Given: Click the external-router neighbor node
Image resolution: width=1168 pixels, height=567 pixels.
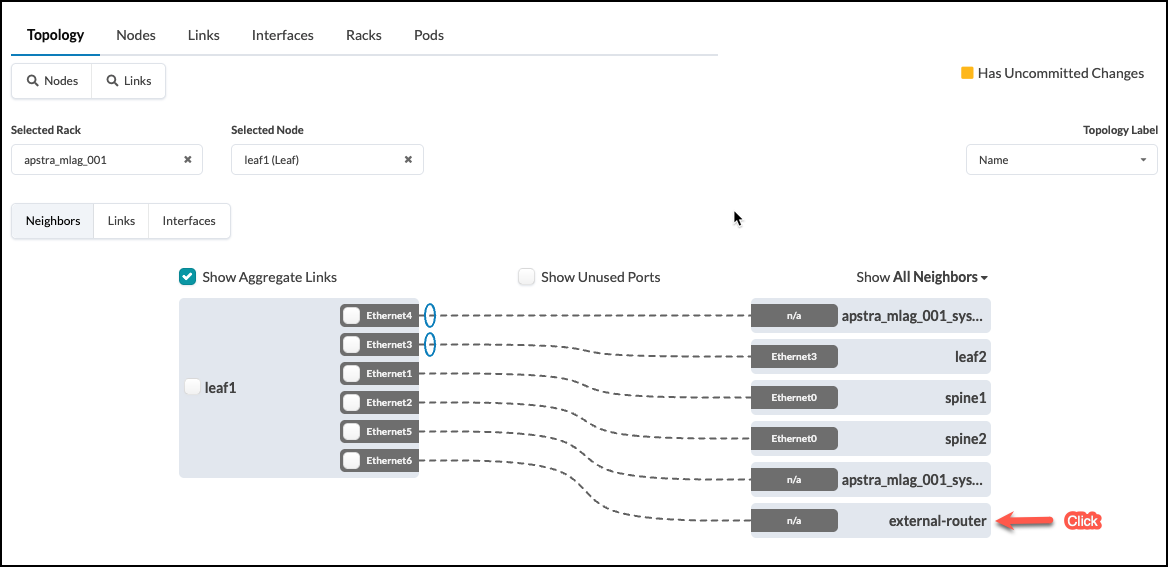Looking at the screenshot, I should [x=937, y=521].
